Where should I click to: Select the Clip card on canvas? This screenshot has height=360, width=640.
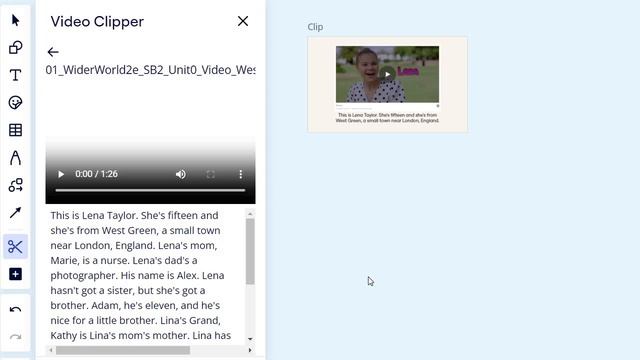point(387,84)
